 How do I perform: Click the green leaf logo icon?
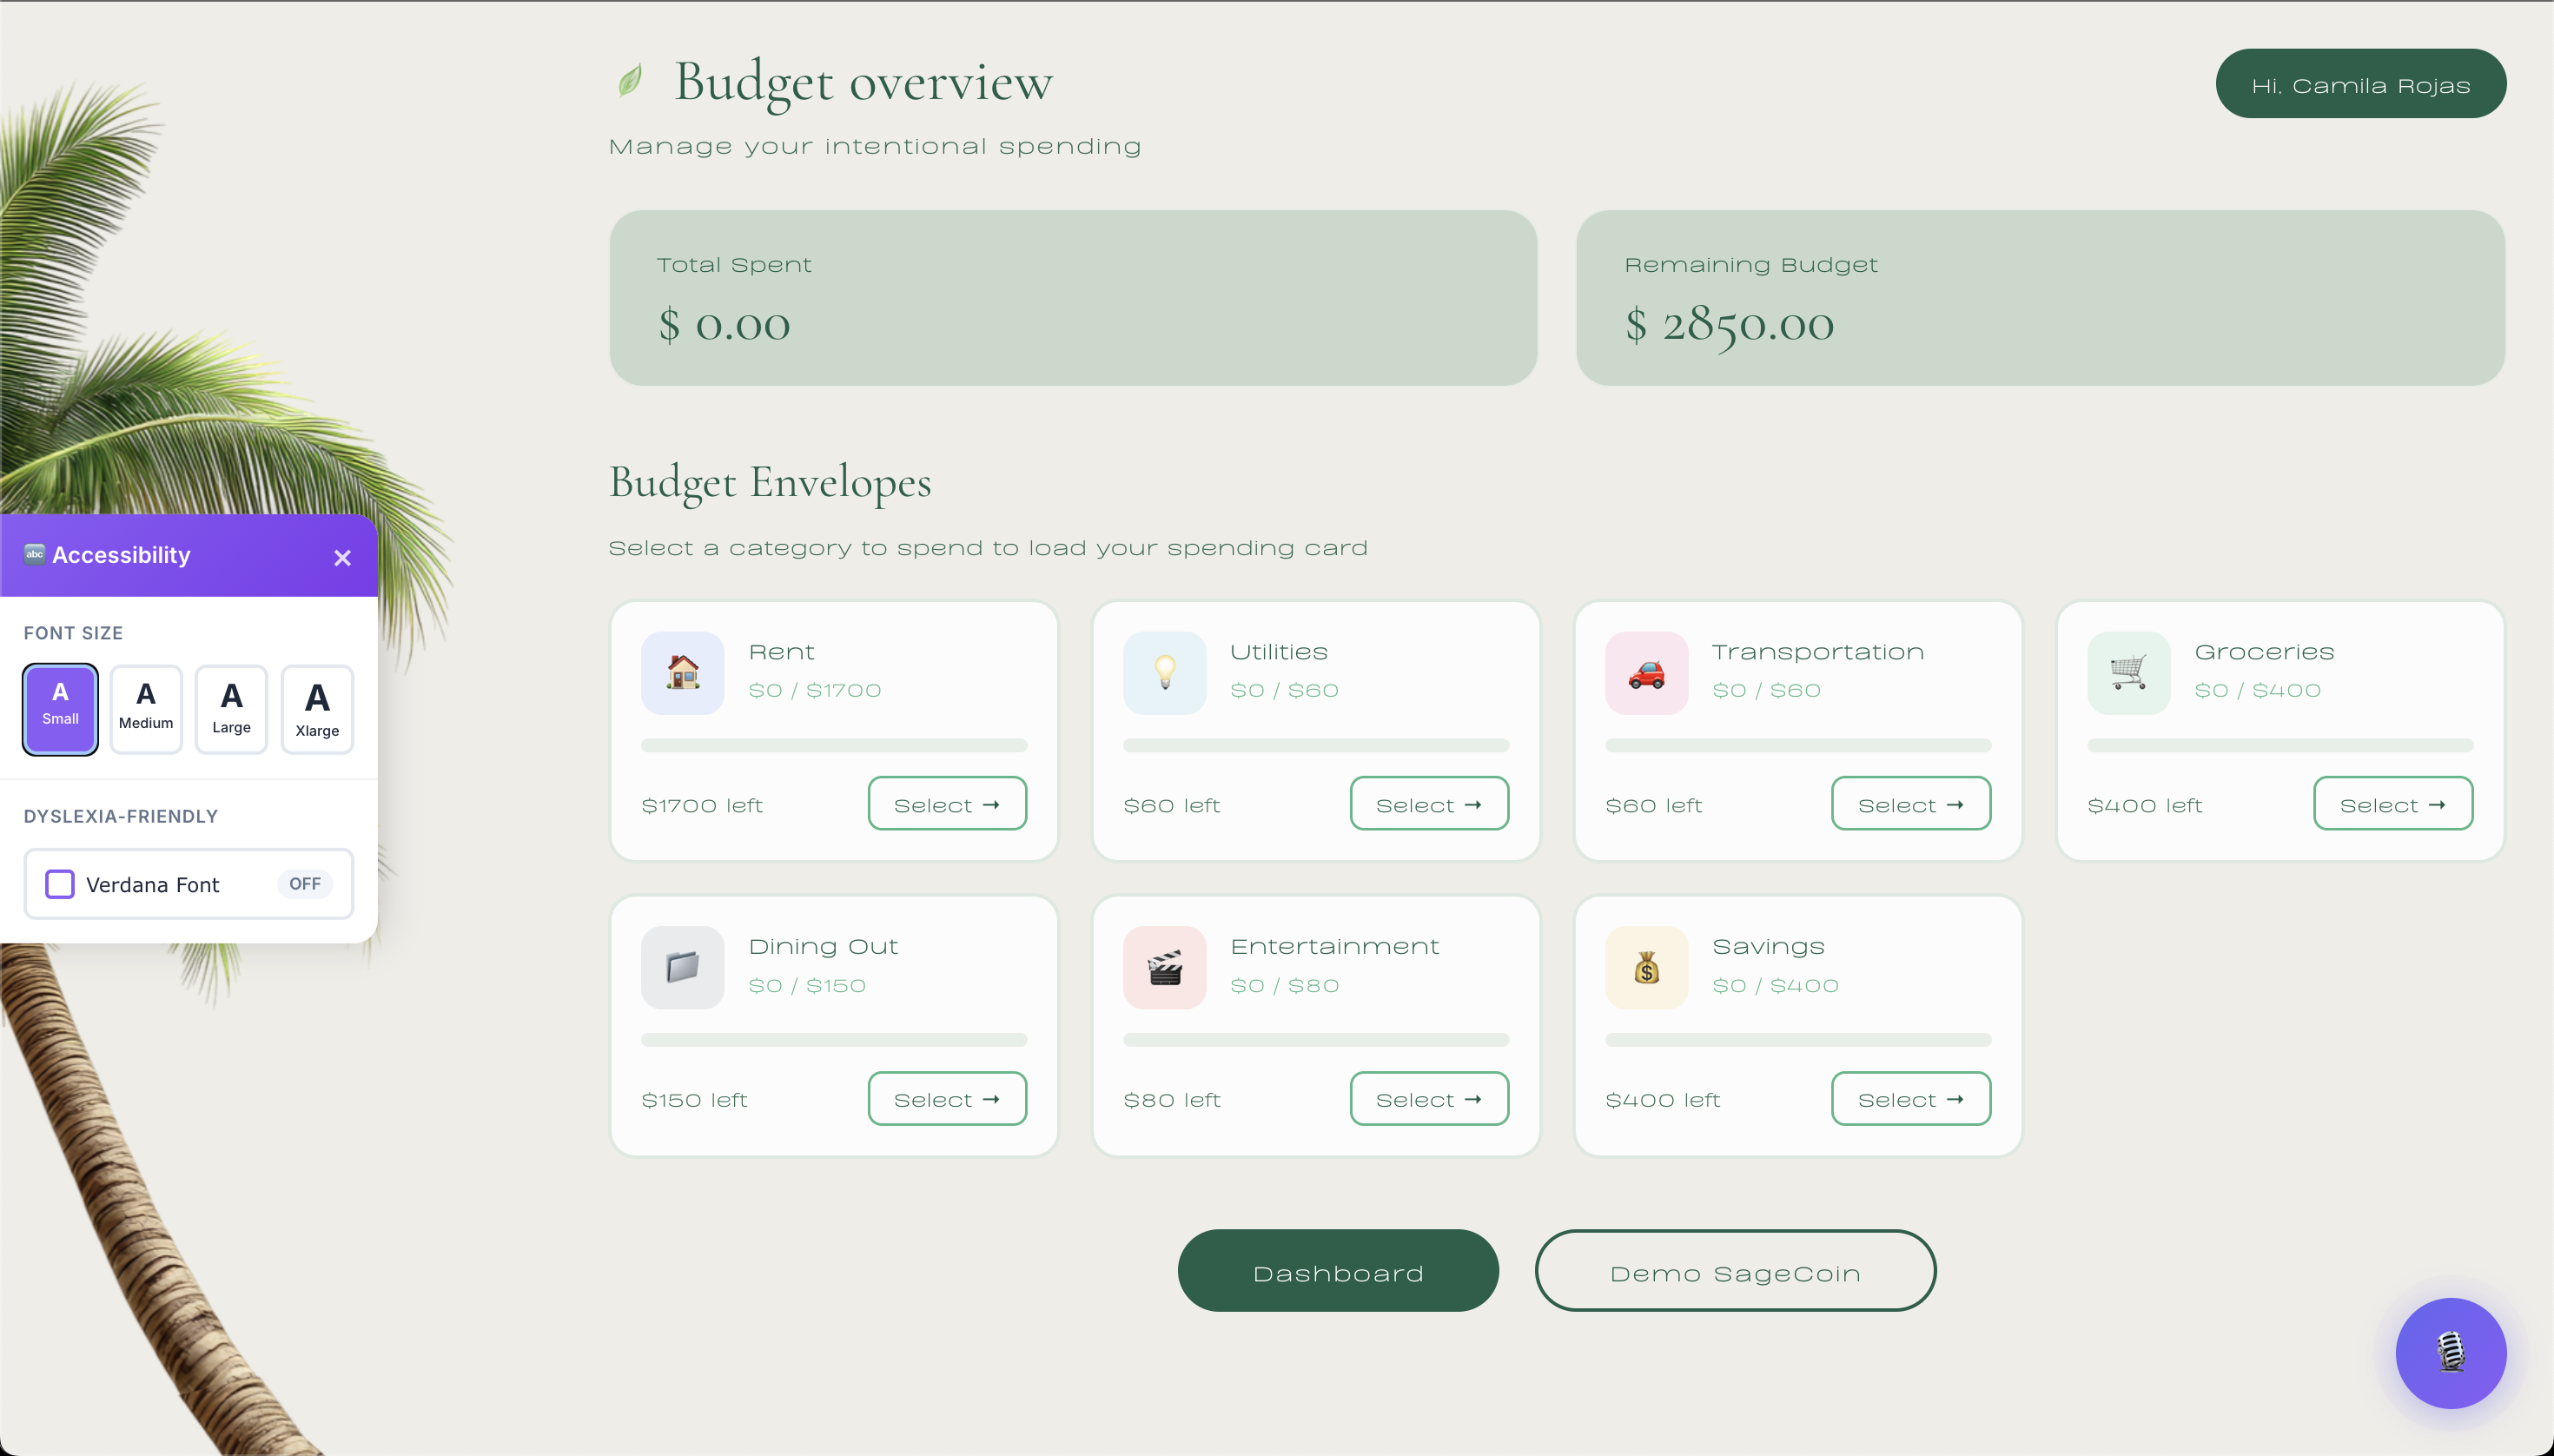point(630,80)
